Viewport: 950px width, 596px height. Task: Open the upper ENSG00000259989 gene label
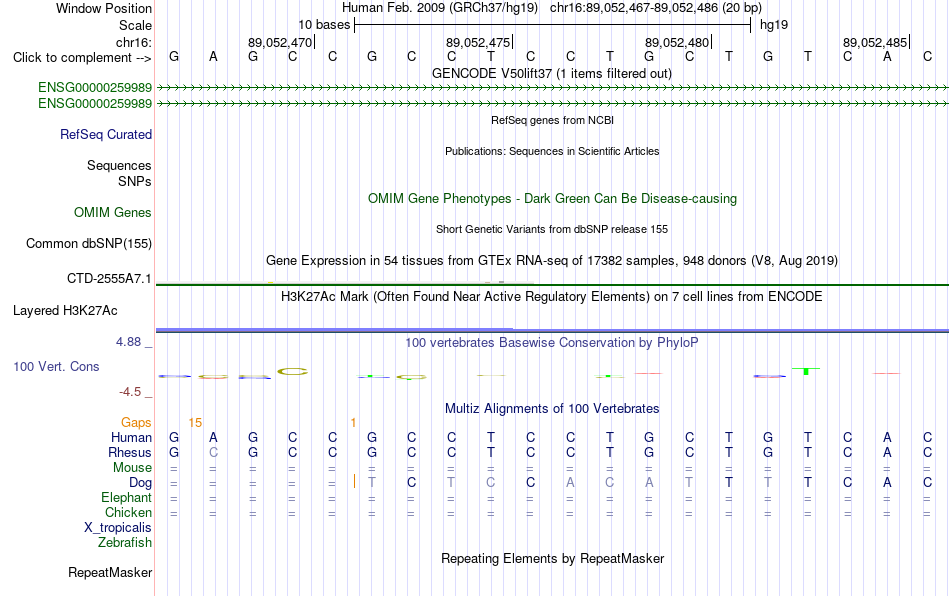[95, 87]
